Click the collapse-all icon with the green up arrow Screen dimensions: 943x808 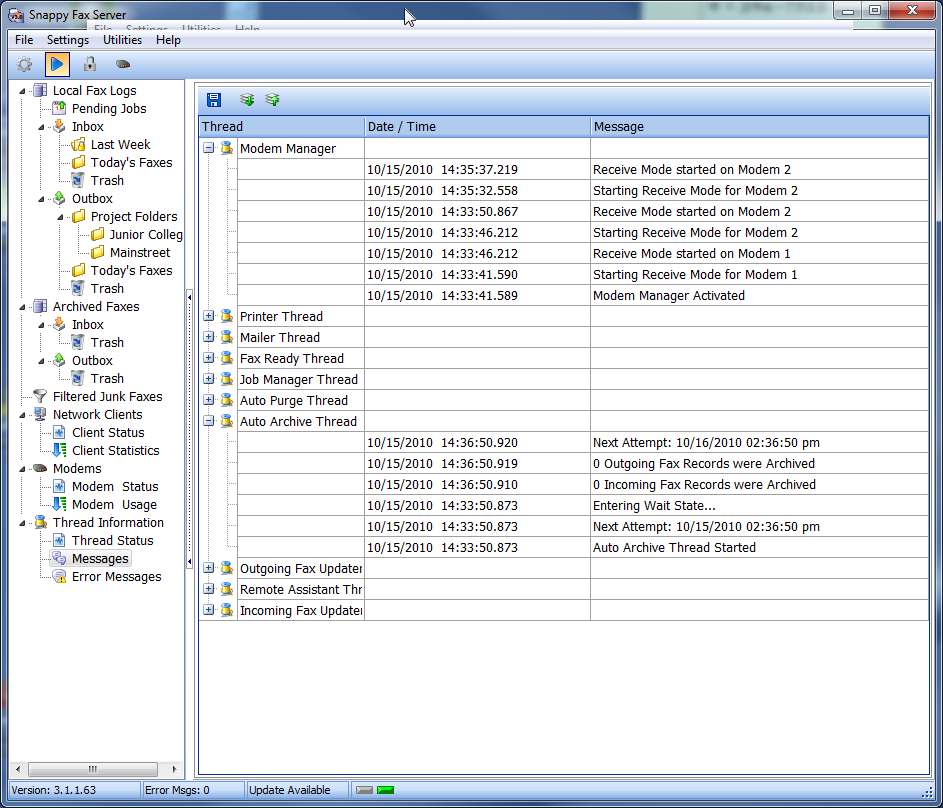click(272, 100)
